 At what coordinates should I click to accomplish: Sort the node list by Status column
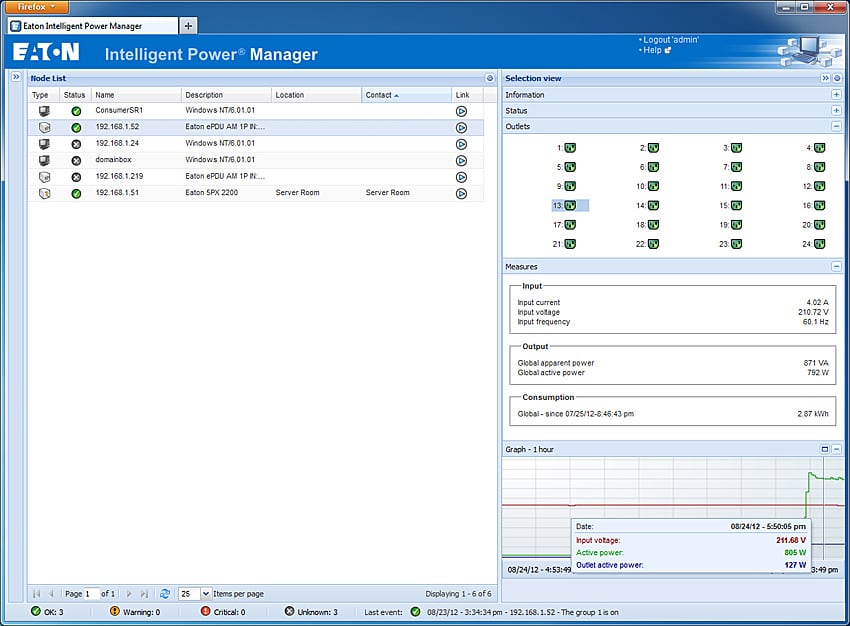click(x=75, y=95)
